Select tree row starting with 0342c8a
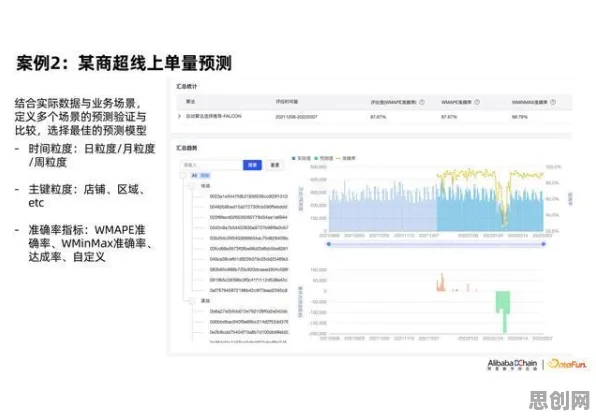 pyautogui.click(x=249, y=228)
